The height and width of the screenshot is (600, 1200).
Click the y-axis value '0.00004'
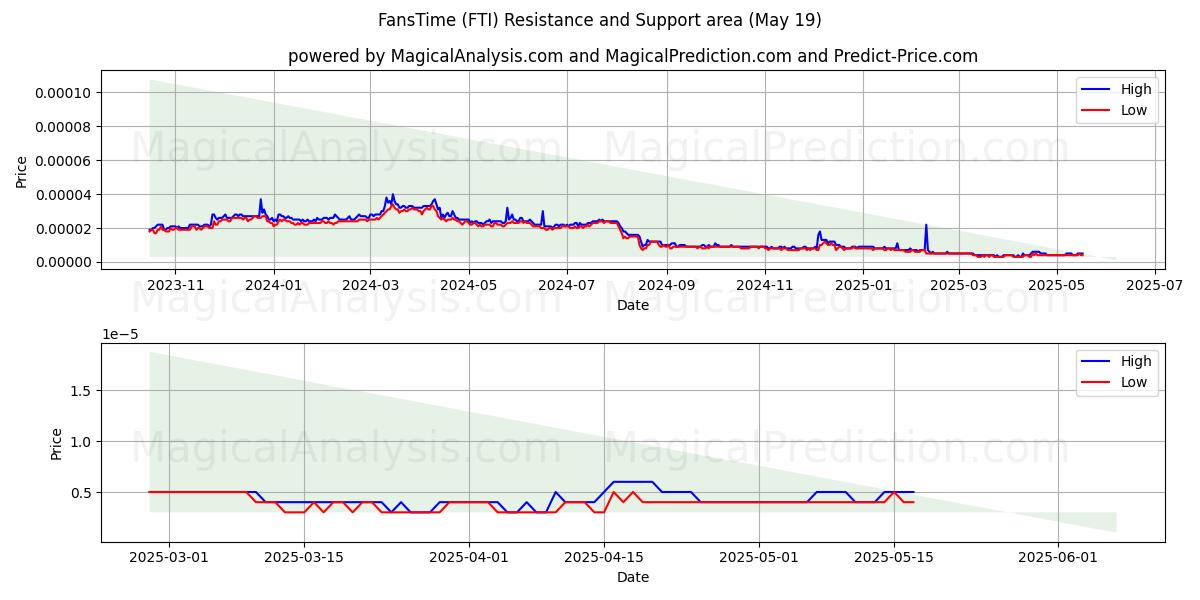point(63,195)
